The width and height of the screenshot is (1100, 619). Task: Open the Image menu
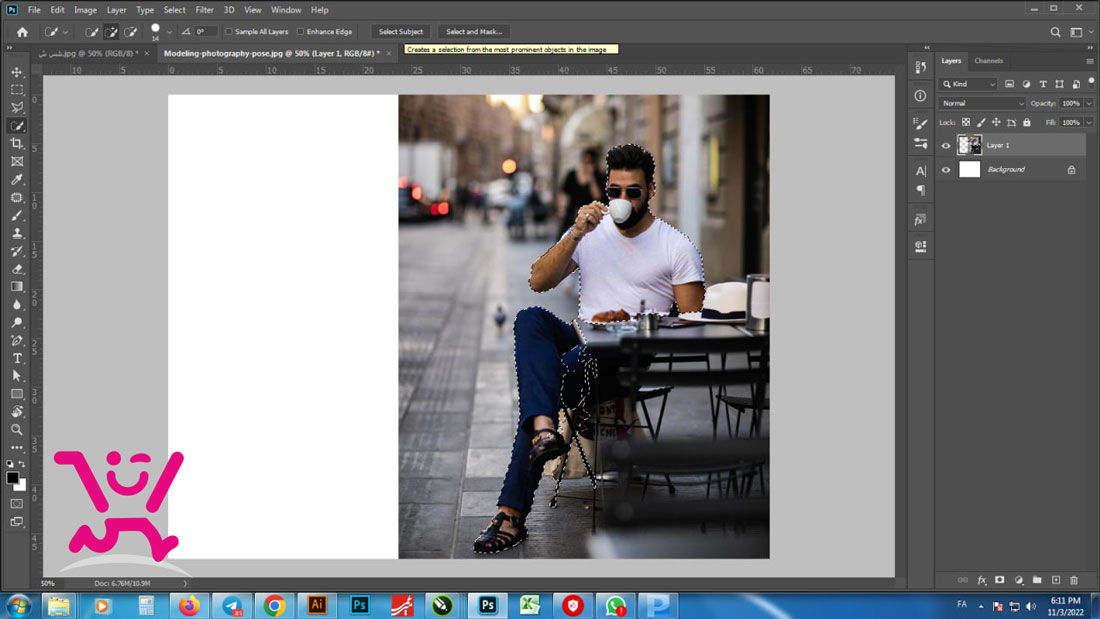click(85, 10)
